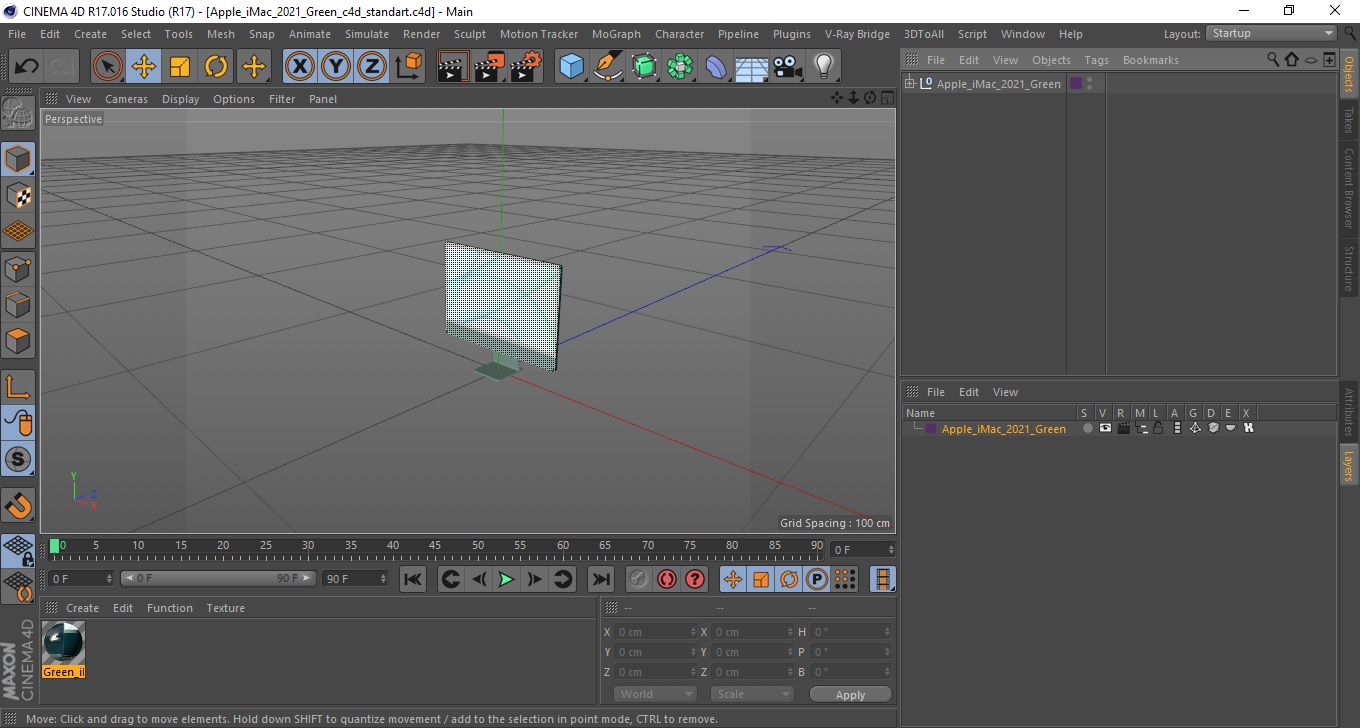The height and width of the screenshot is (728, 1360).
Task: Open Edit Render Settings icon
Action: [525, 67]
